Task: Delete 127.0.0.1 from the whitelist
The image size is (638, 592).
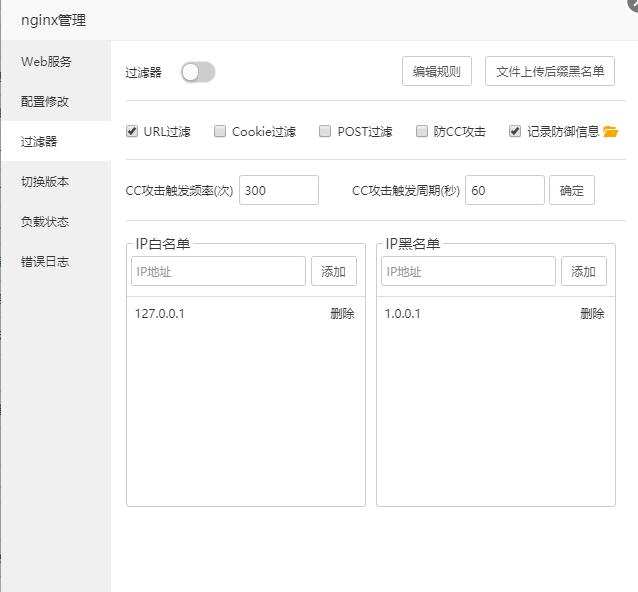Action: click(342, 314)
